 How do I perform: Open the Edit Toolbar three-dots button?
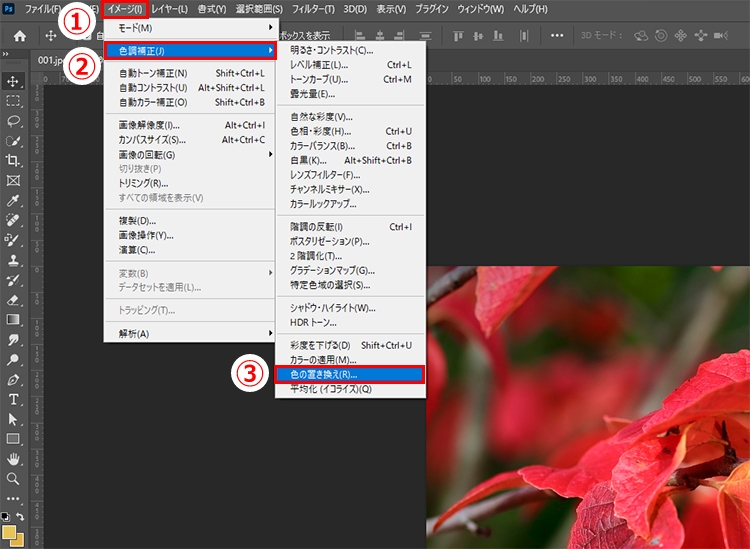13,498
